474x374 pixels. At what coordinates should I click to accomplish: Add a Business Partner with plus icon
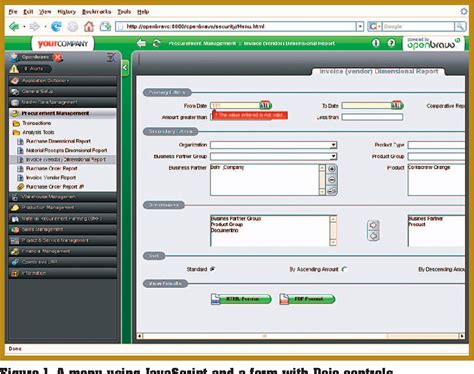pos(332,169)
